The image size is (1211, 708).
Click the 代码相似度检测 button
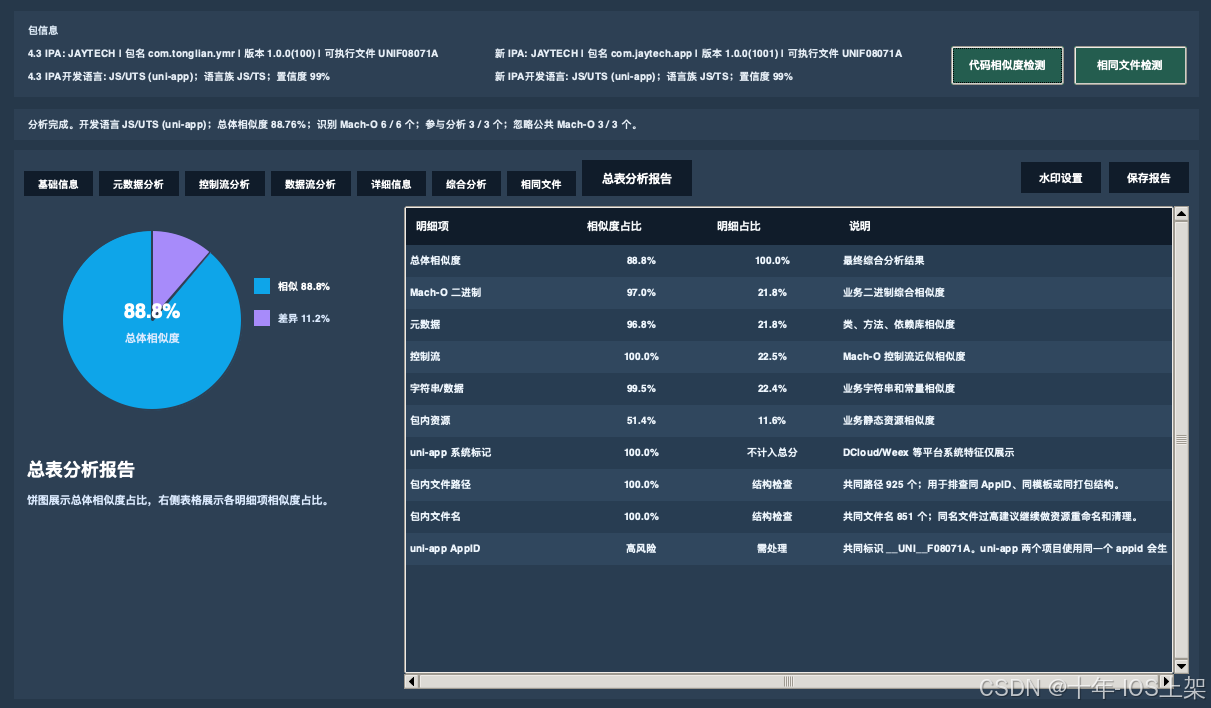point(1007,65)
